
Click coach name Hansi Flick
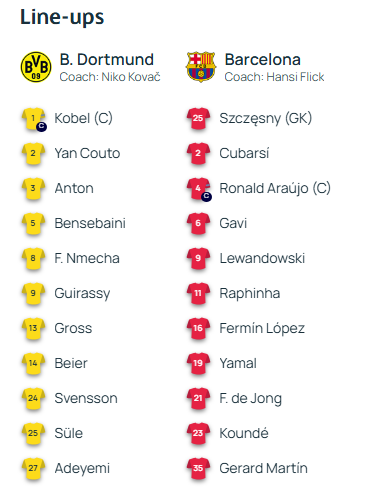click(x=295, y=77)
